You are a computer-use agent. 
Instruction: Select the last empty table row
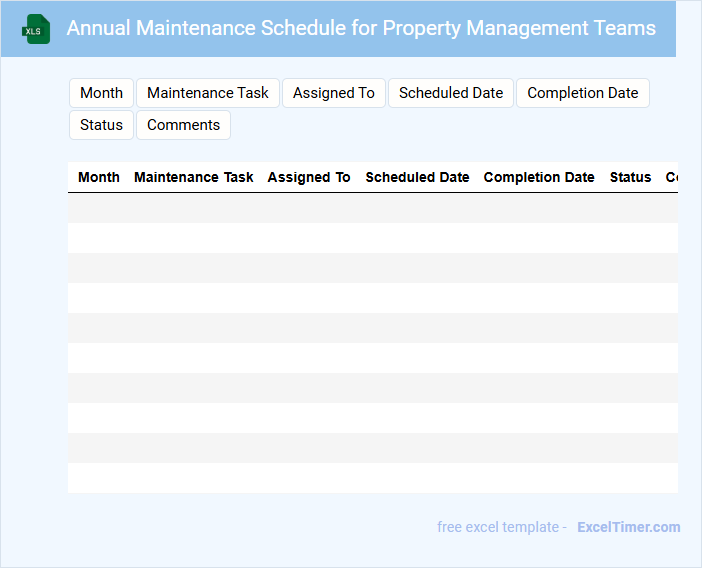(x=372, y=478)
